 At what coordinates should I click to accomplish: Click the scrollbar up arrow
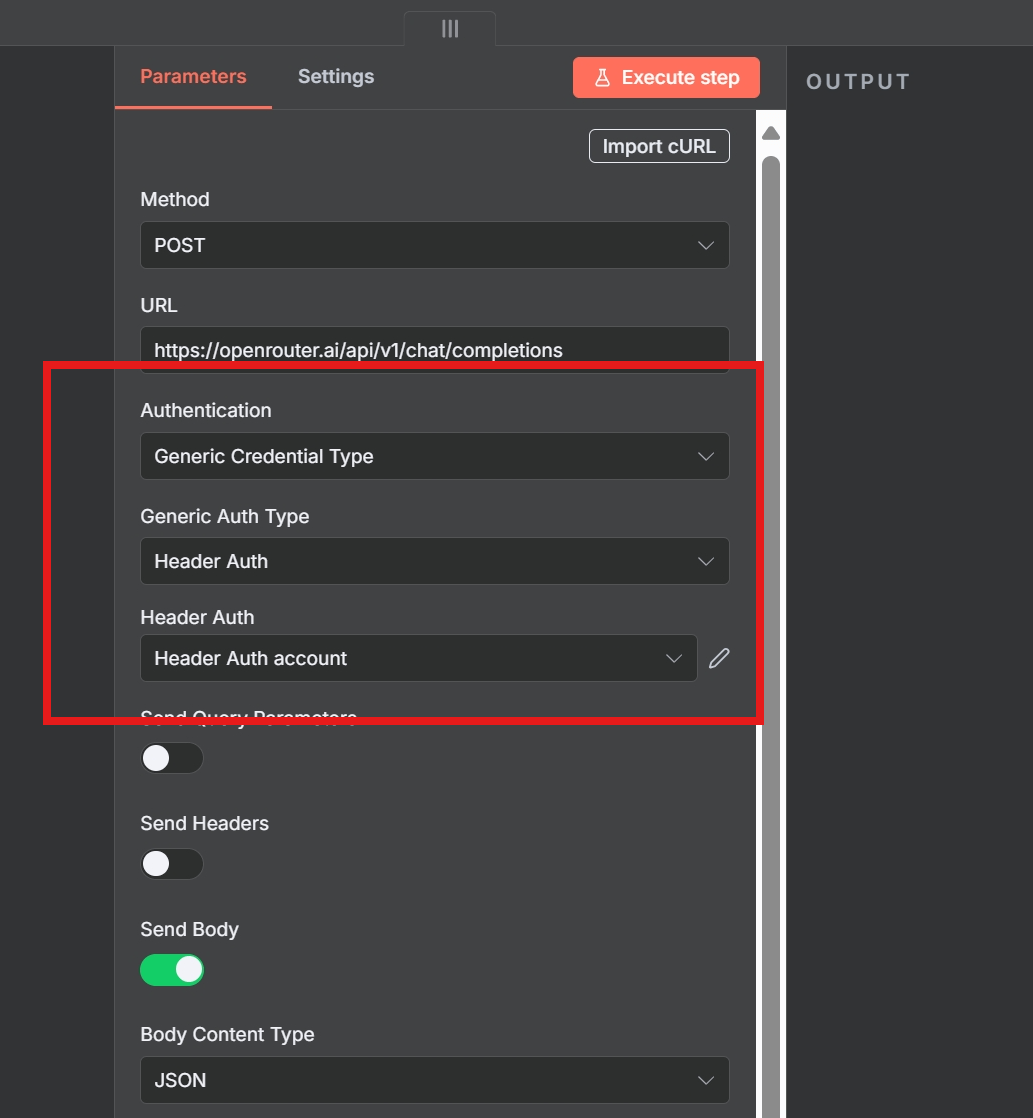click(770, 131)
